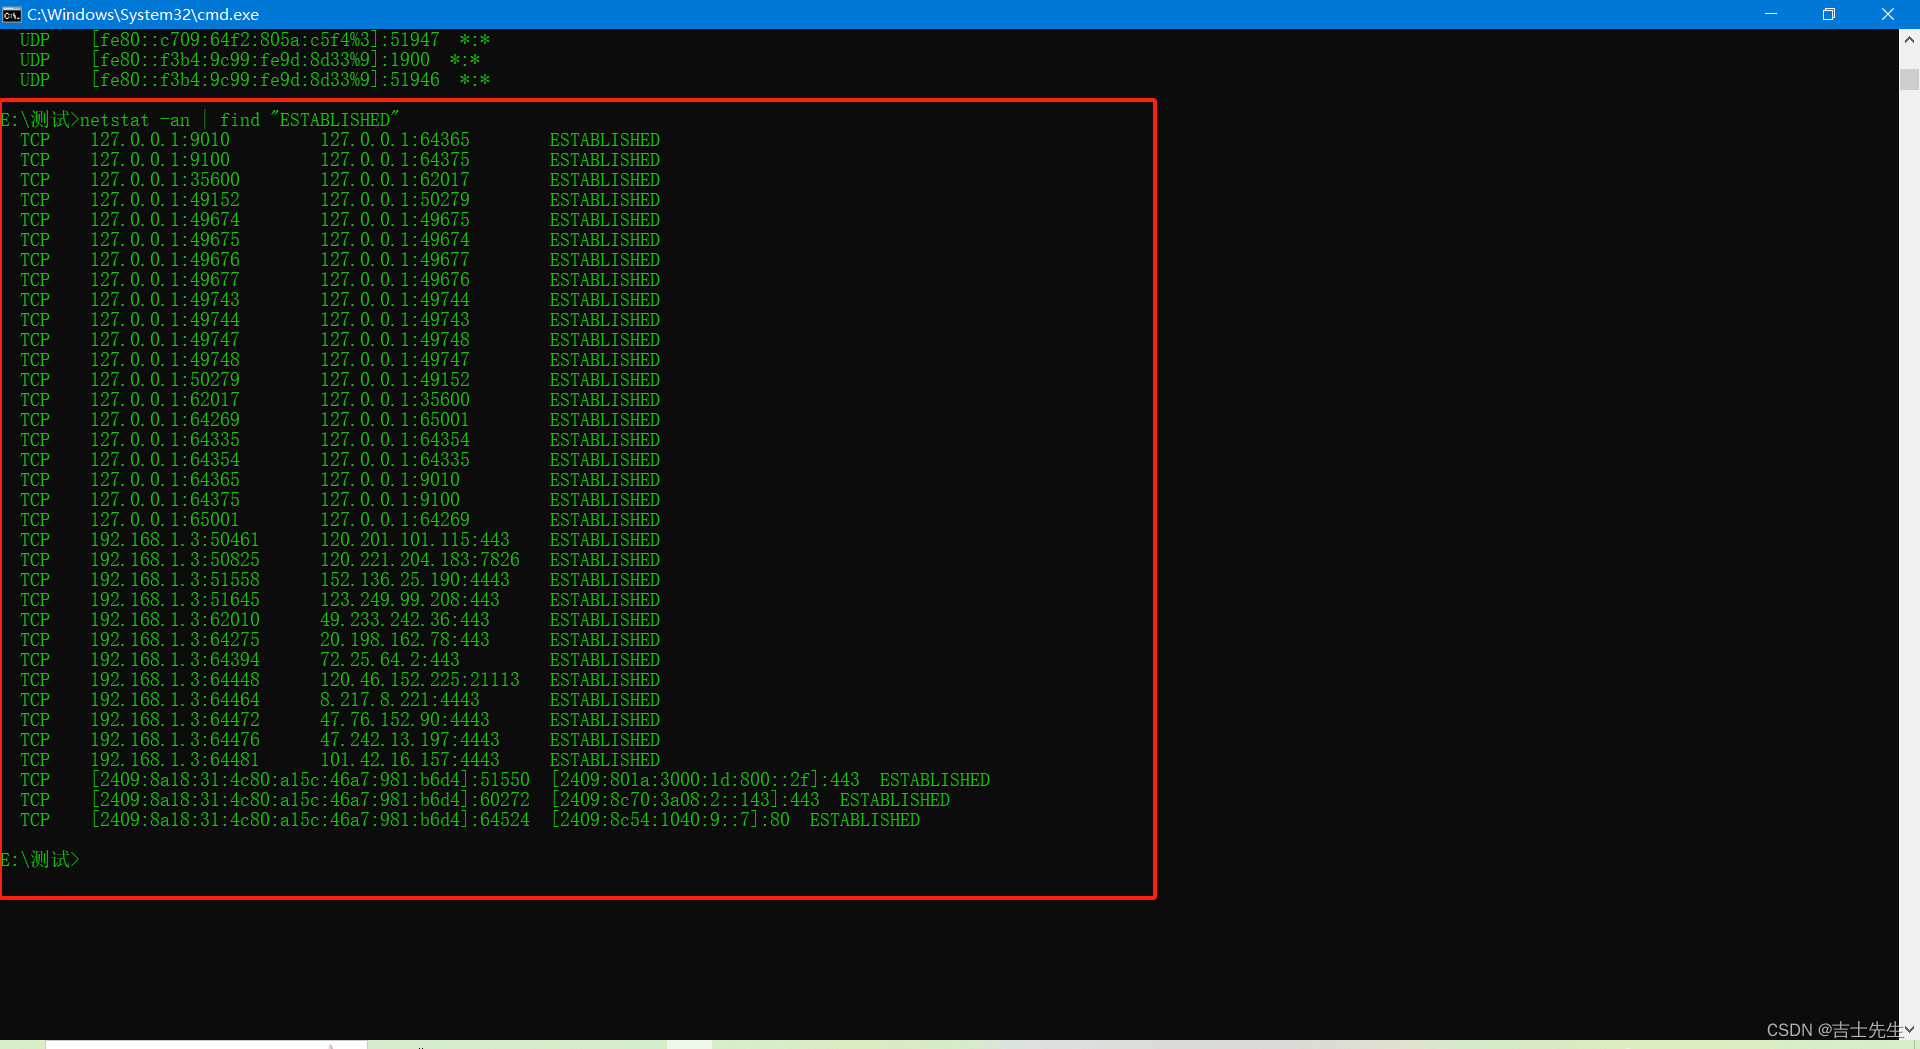
Task: Click IPv6 local address ending :64524
Action: point(311,820)
